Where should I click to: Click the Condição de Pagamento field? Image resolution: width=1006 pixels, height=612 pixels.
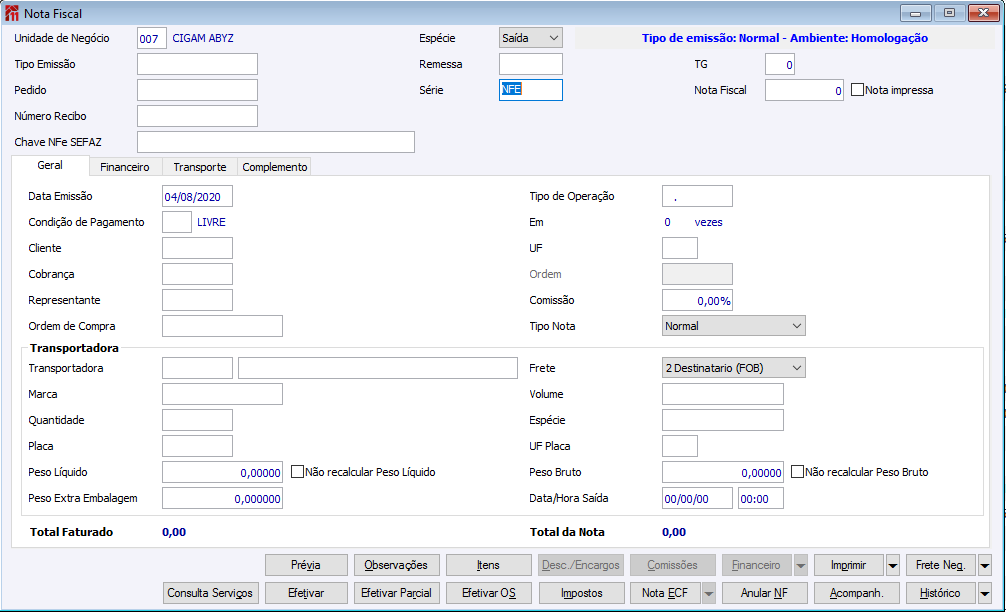(176, 222)
